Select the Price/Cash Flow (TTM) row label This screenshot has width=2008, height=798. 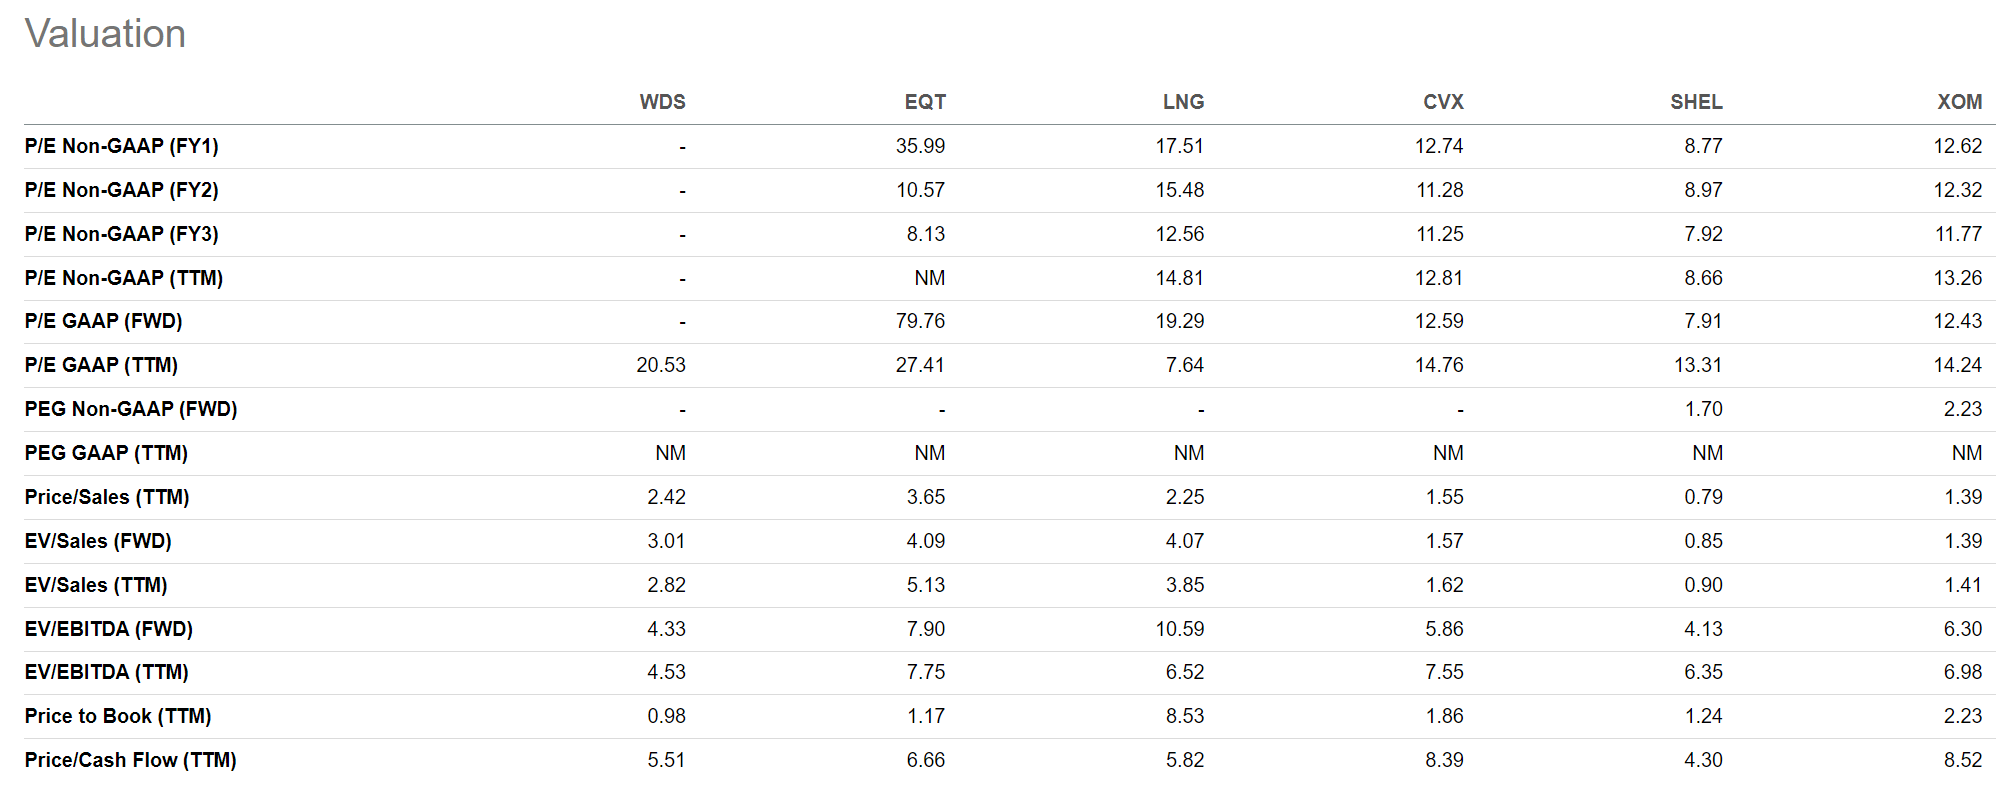130,760
